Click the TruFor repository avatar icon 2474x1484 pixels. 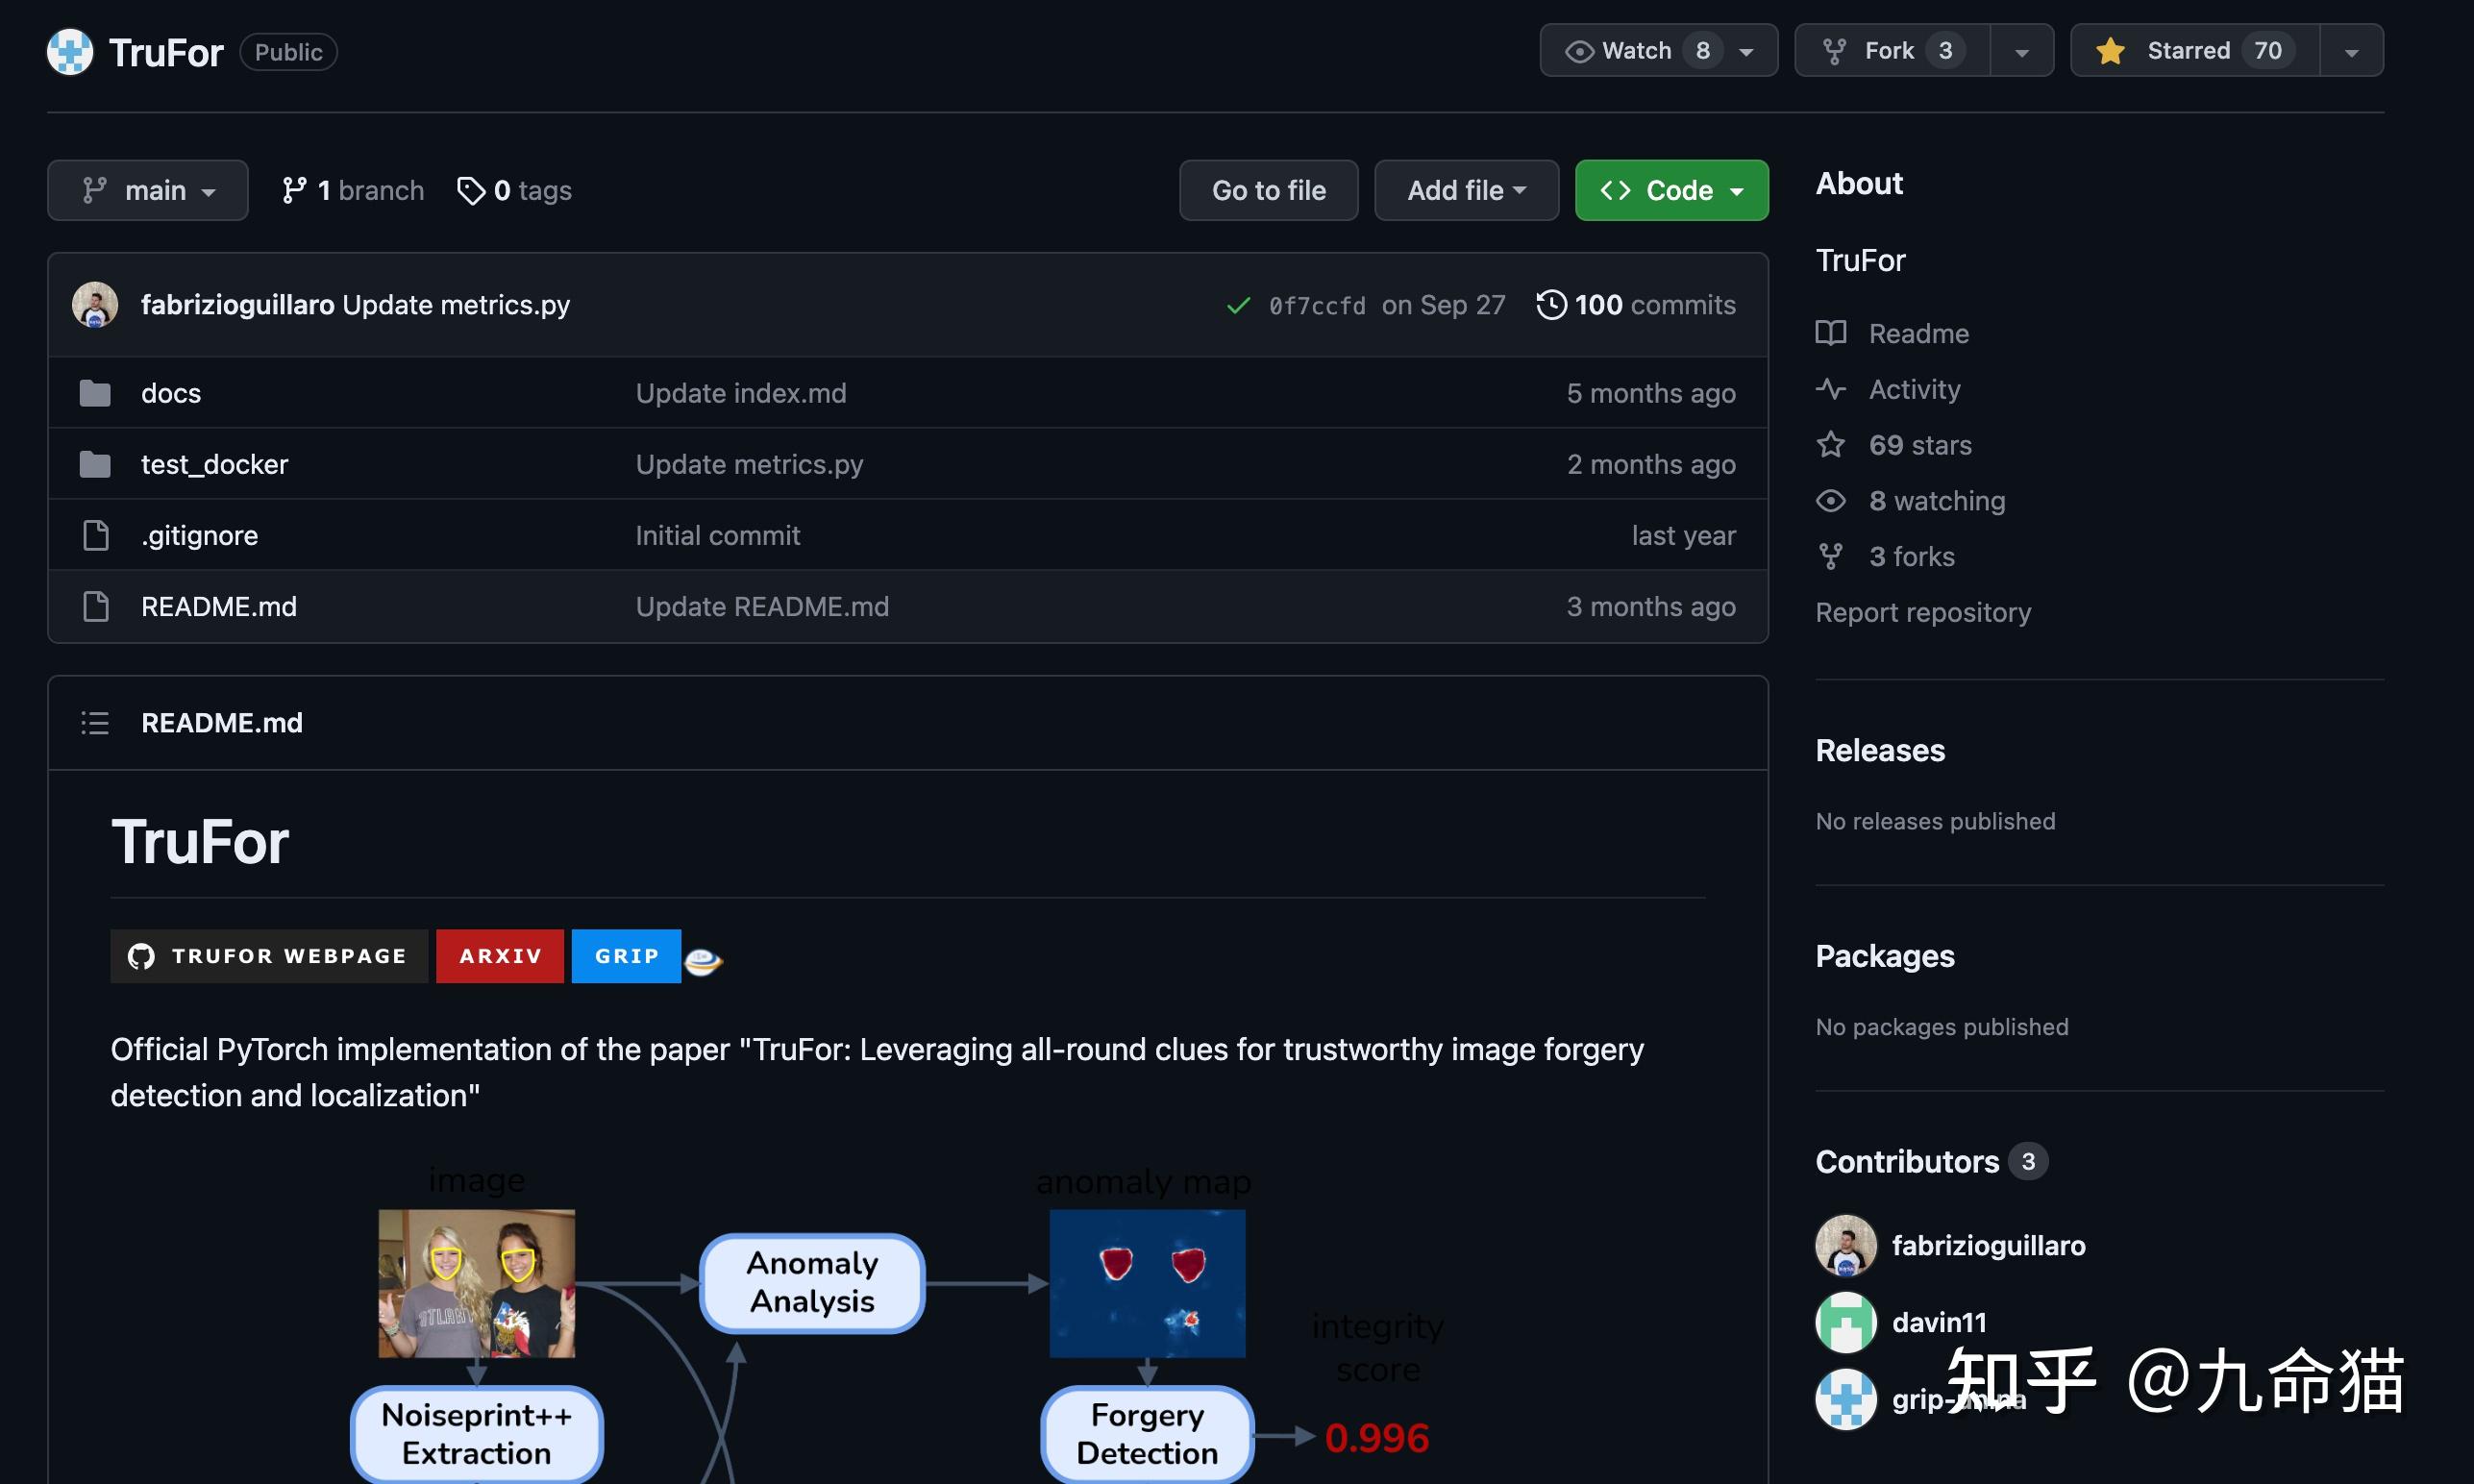70,52
